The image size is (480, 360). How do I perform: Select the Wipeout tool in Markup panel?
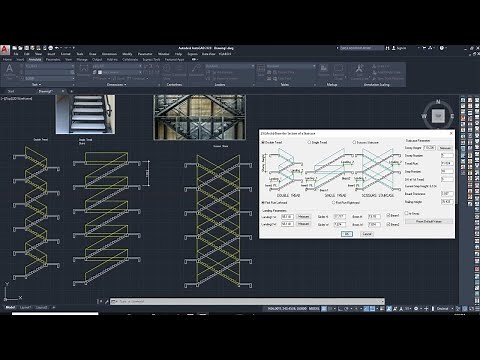click(x=324, y=71)
